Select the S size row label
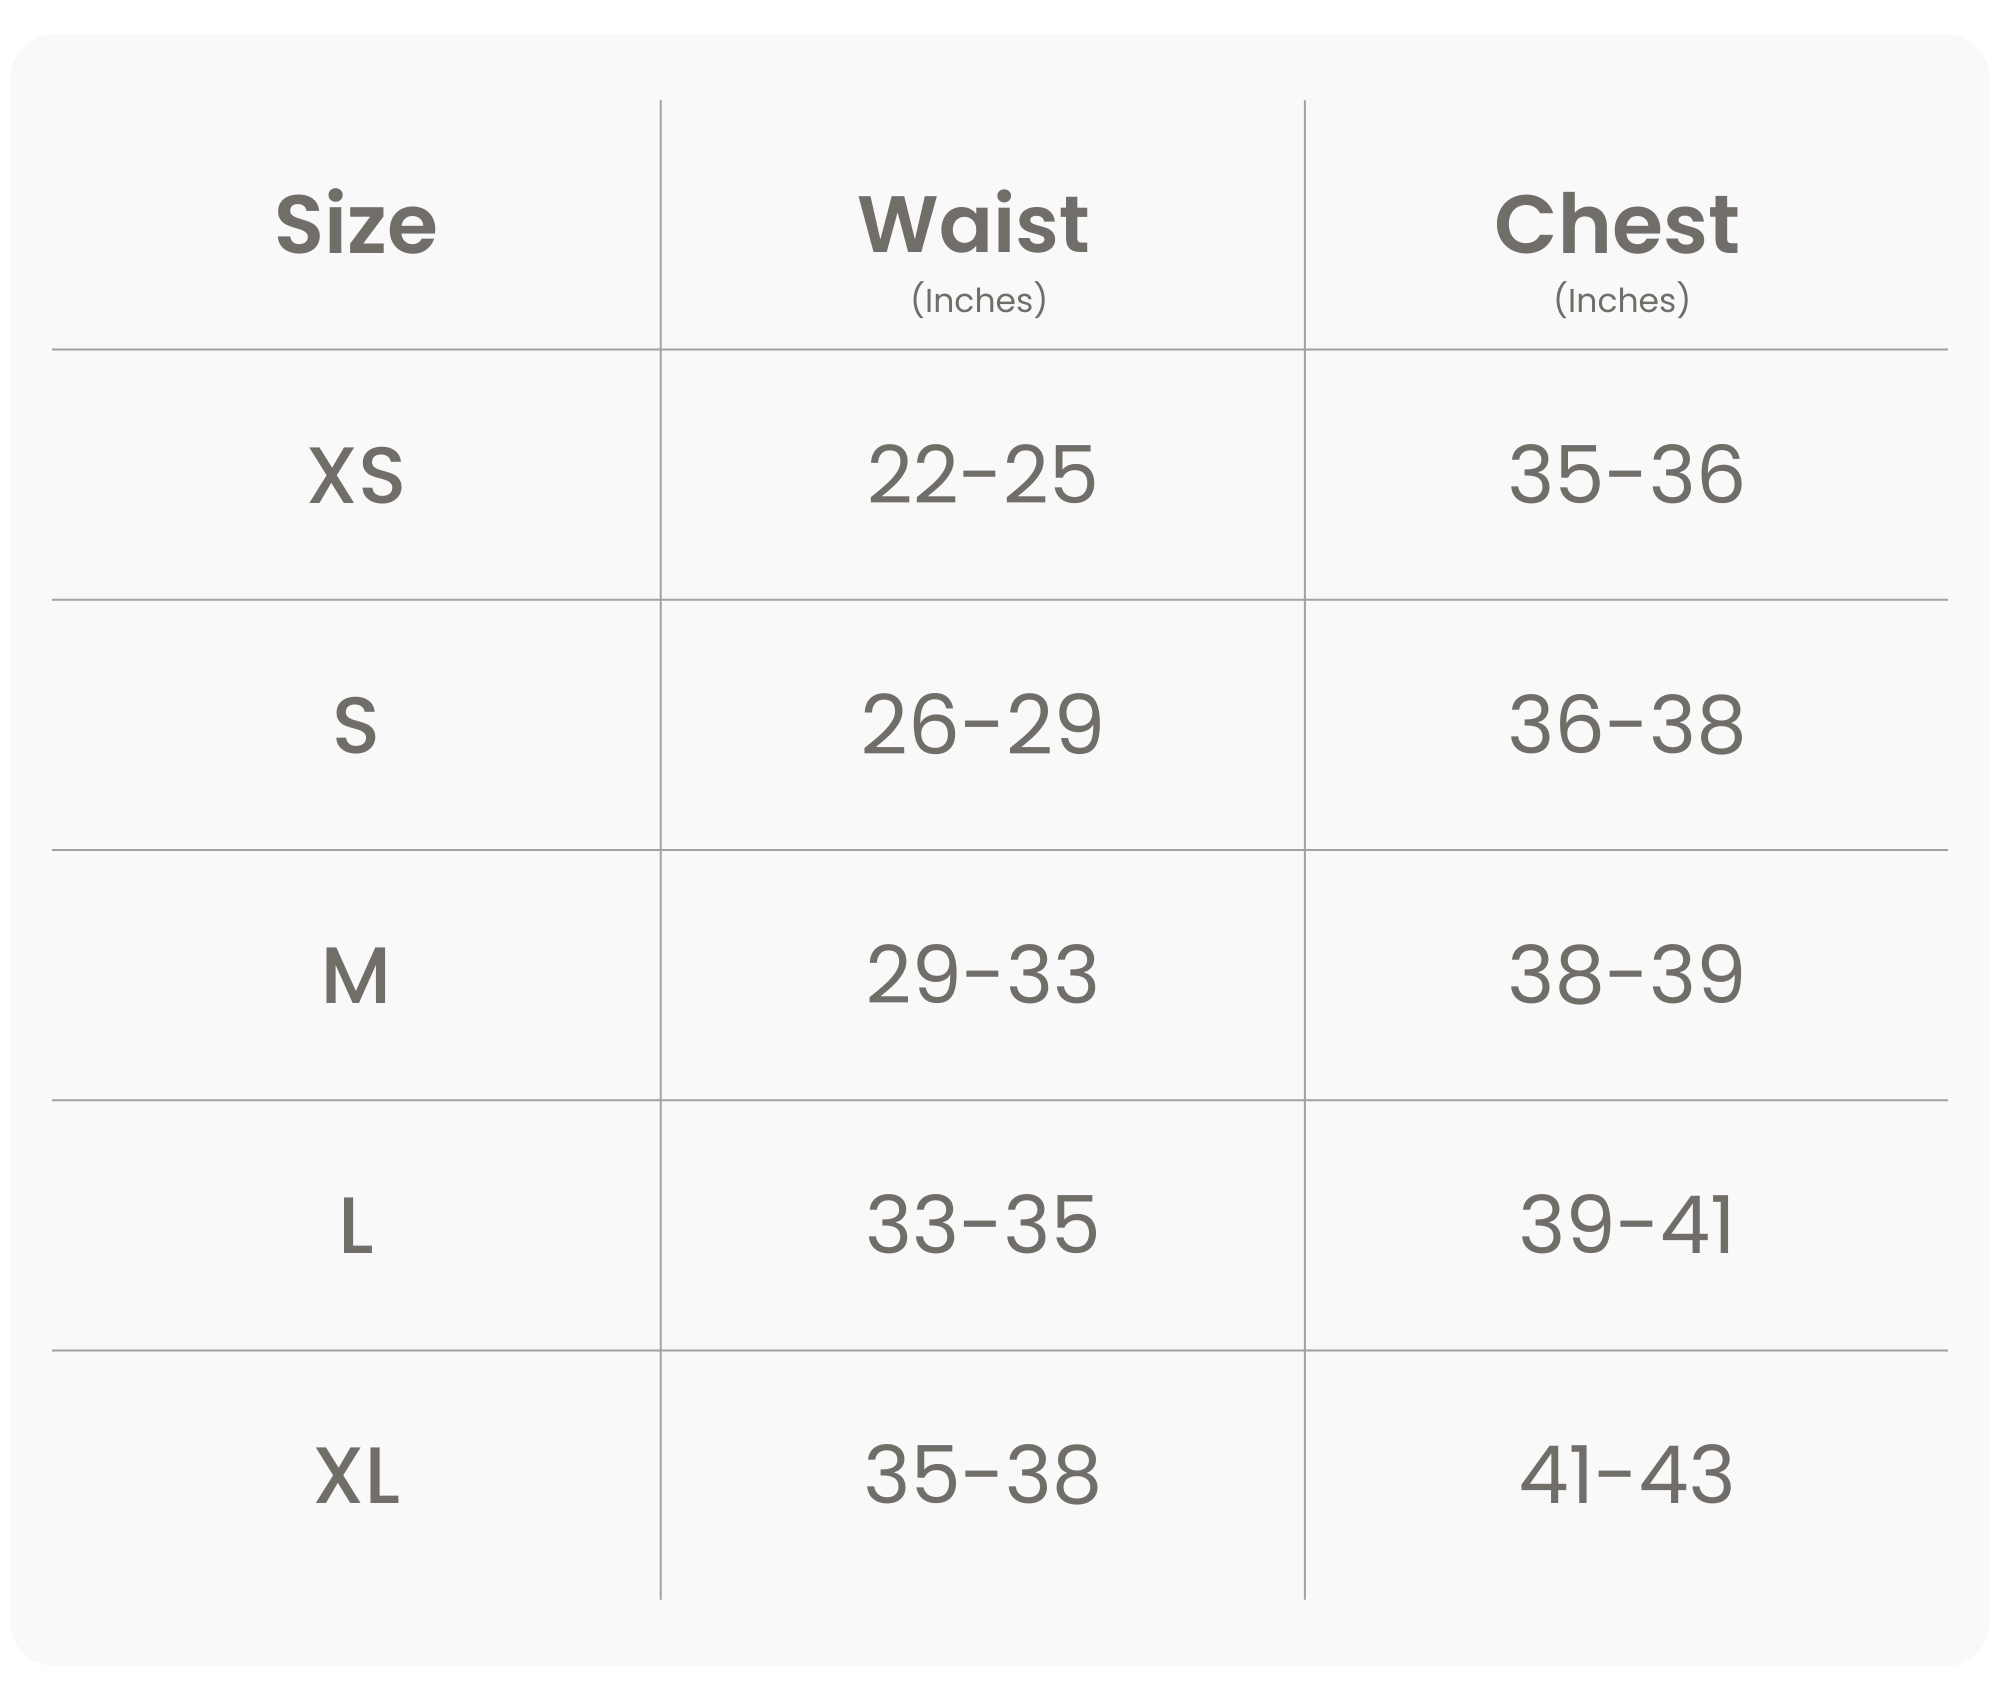 tap(356, 725)
